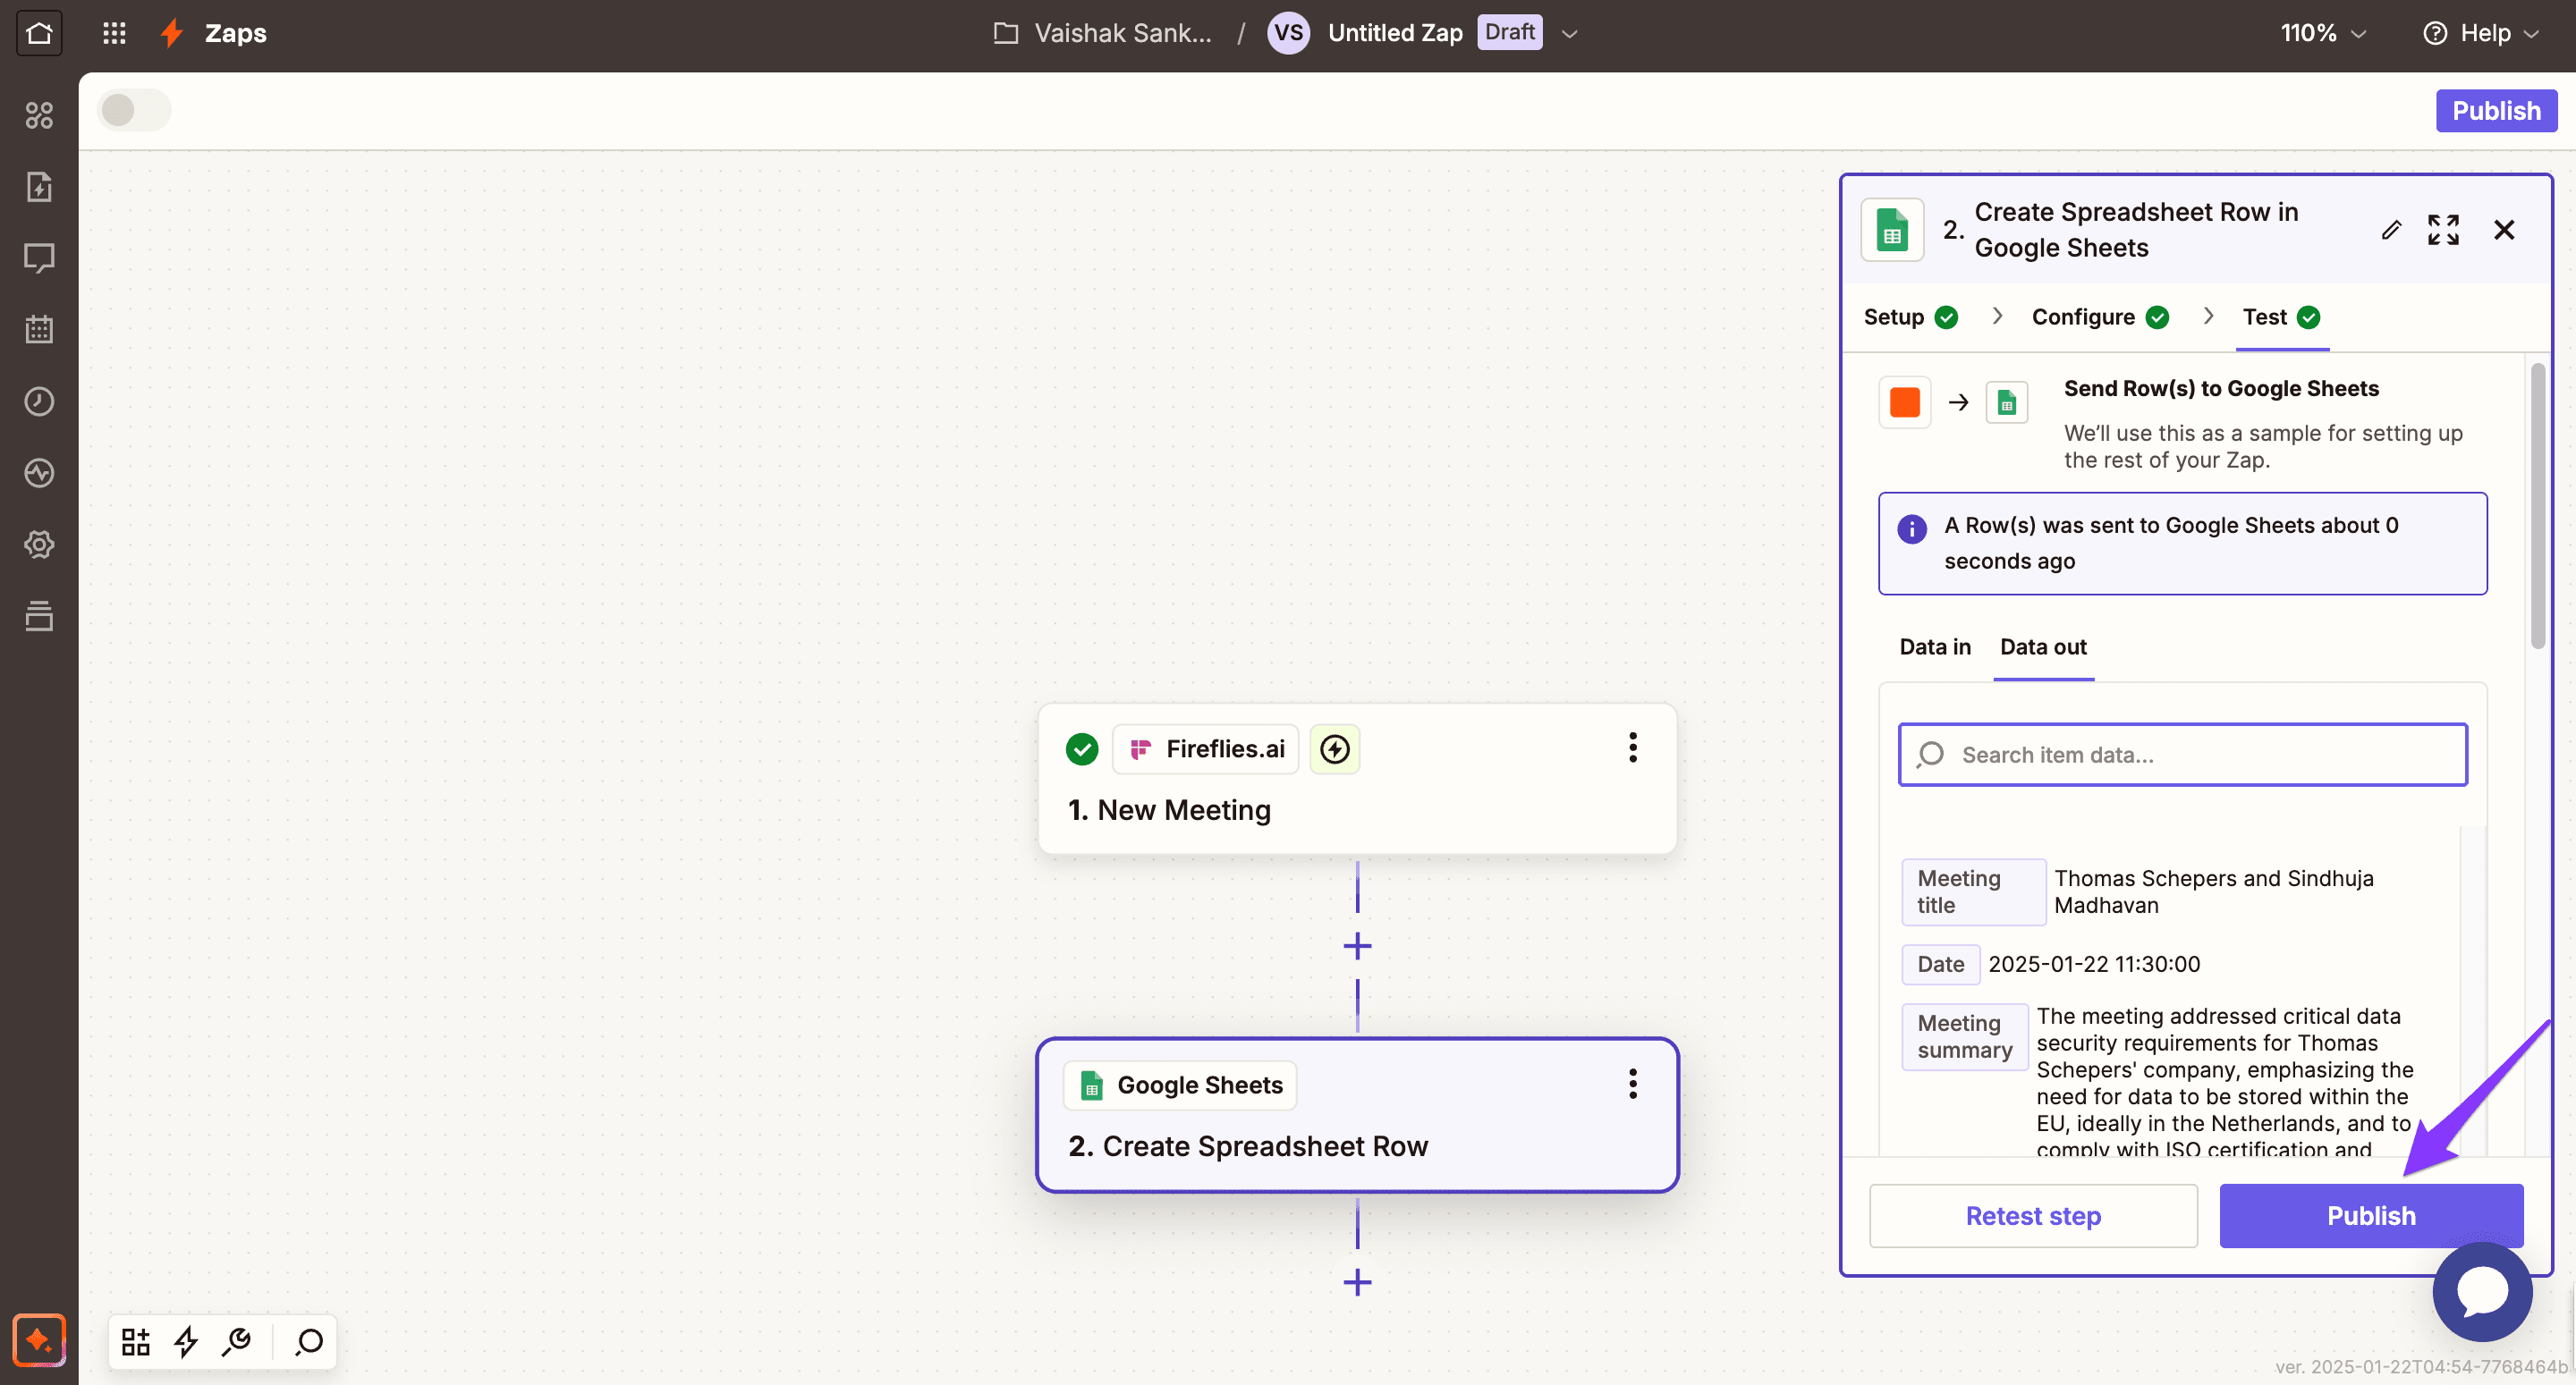
Task: Click the Meeting summary field label
Action: click(1964, 1037)
